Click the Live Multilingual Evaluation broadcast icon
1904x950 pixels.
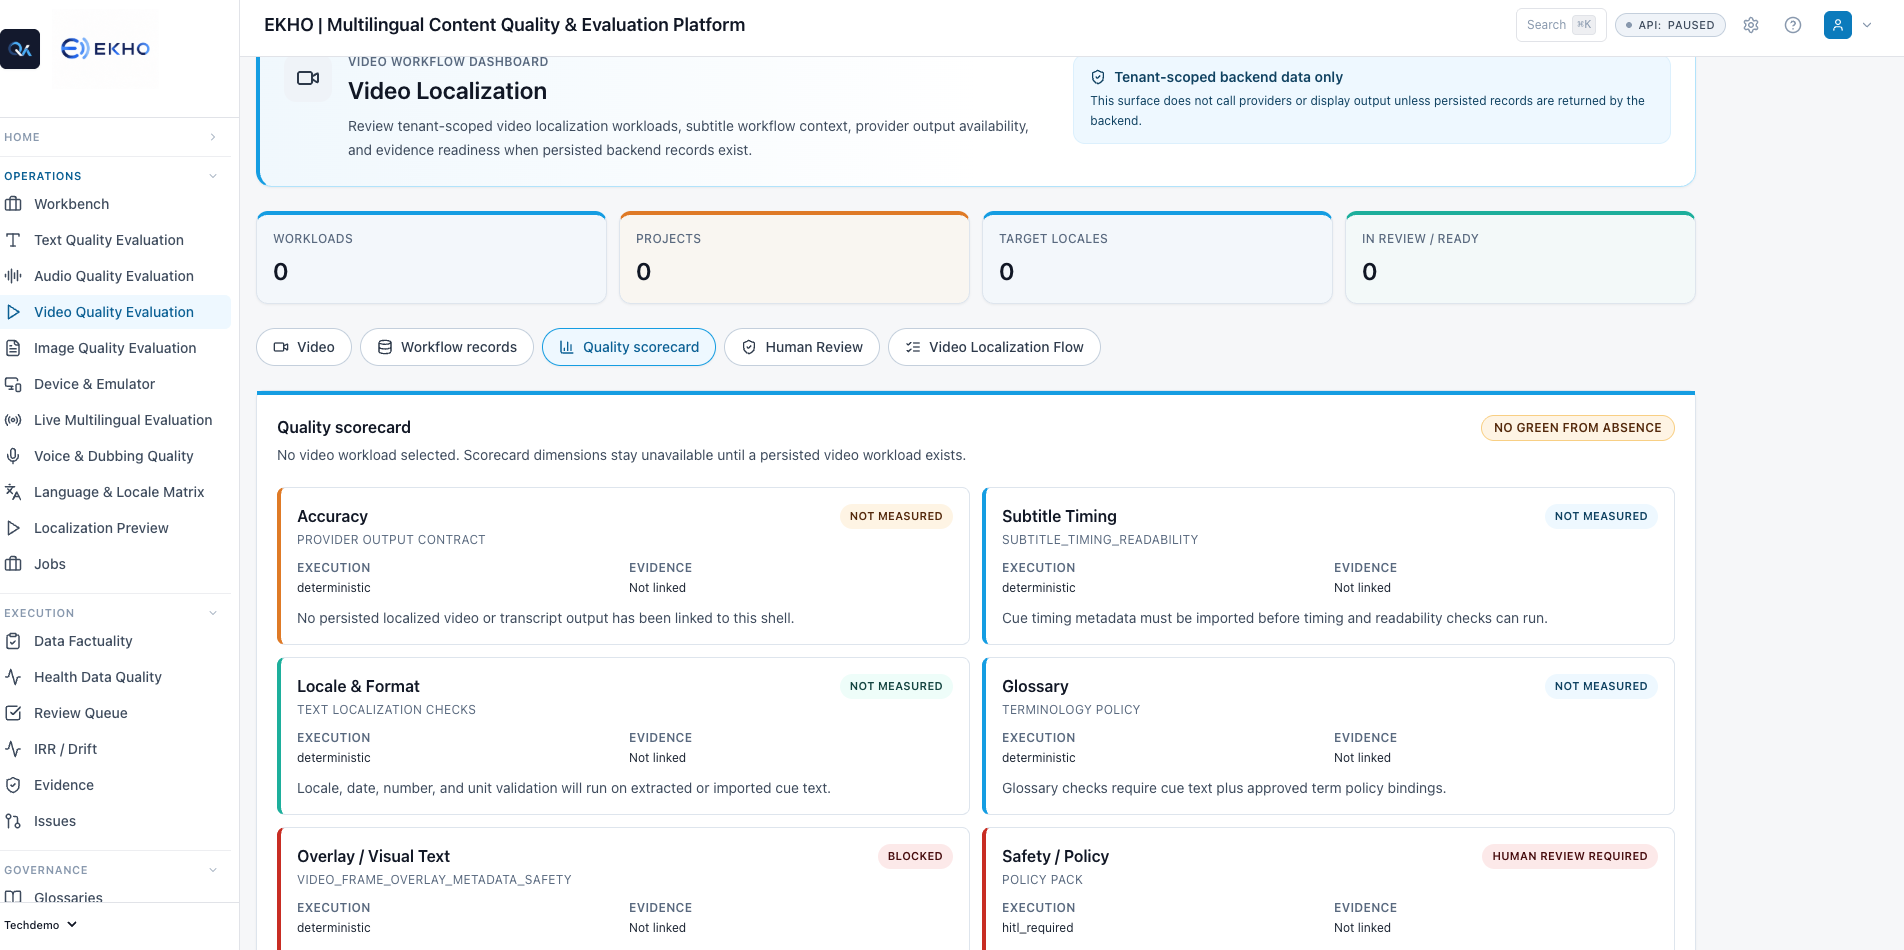[13, 420]
